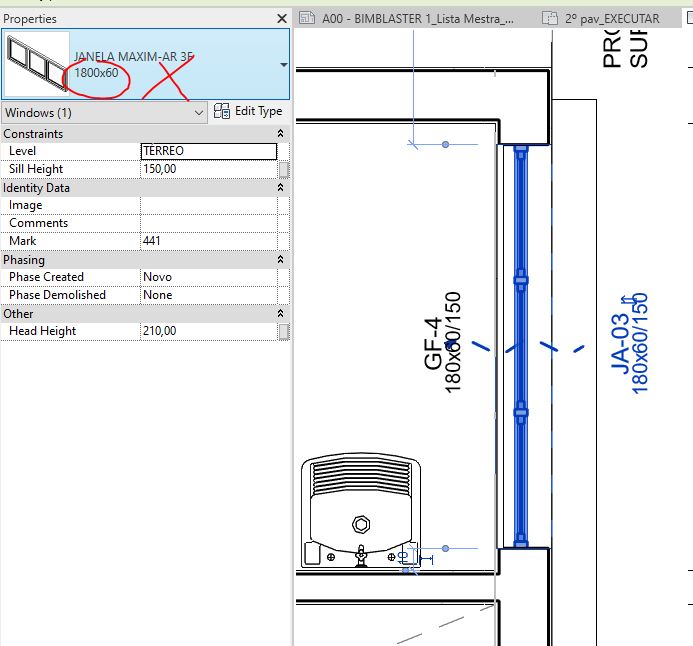Image resolution: width=693 pixels, height=646 pixels.
Task: Click the Image property label
Action: point(26,205)
